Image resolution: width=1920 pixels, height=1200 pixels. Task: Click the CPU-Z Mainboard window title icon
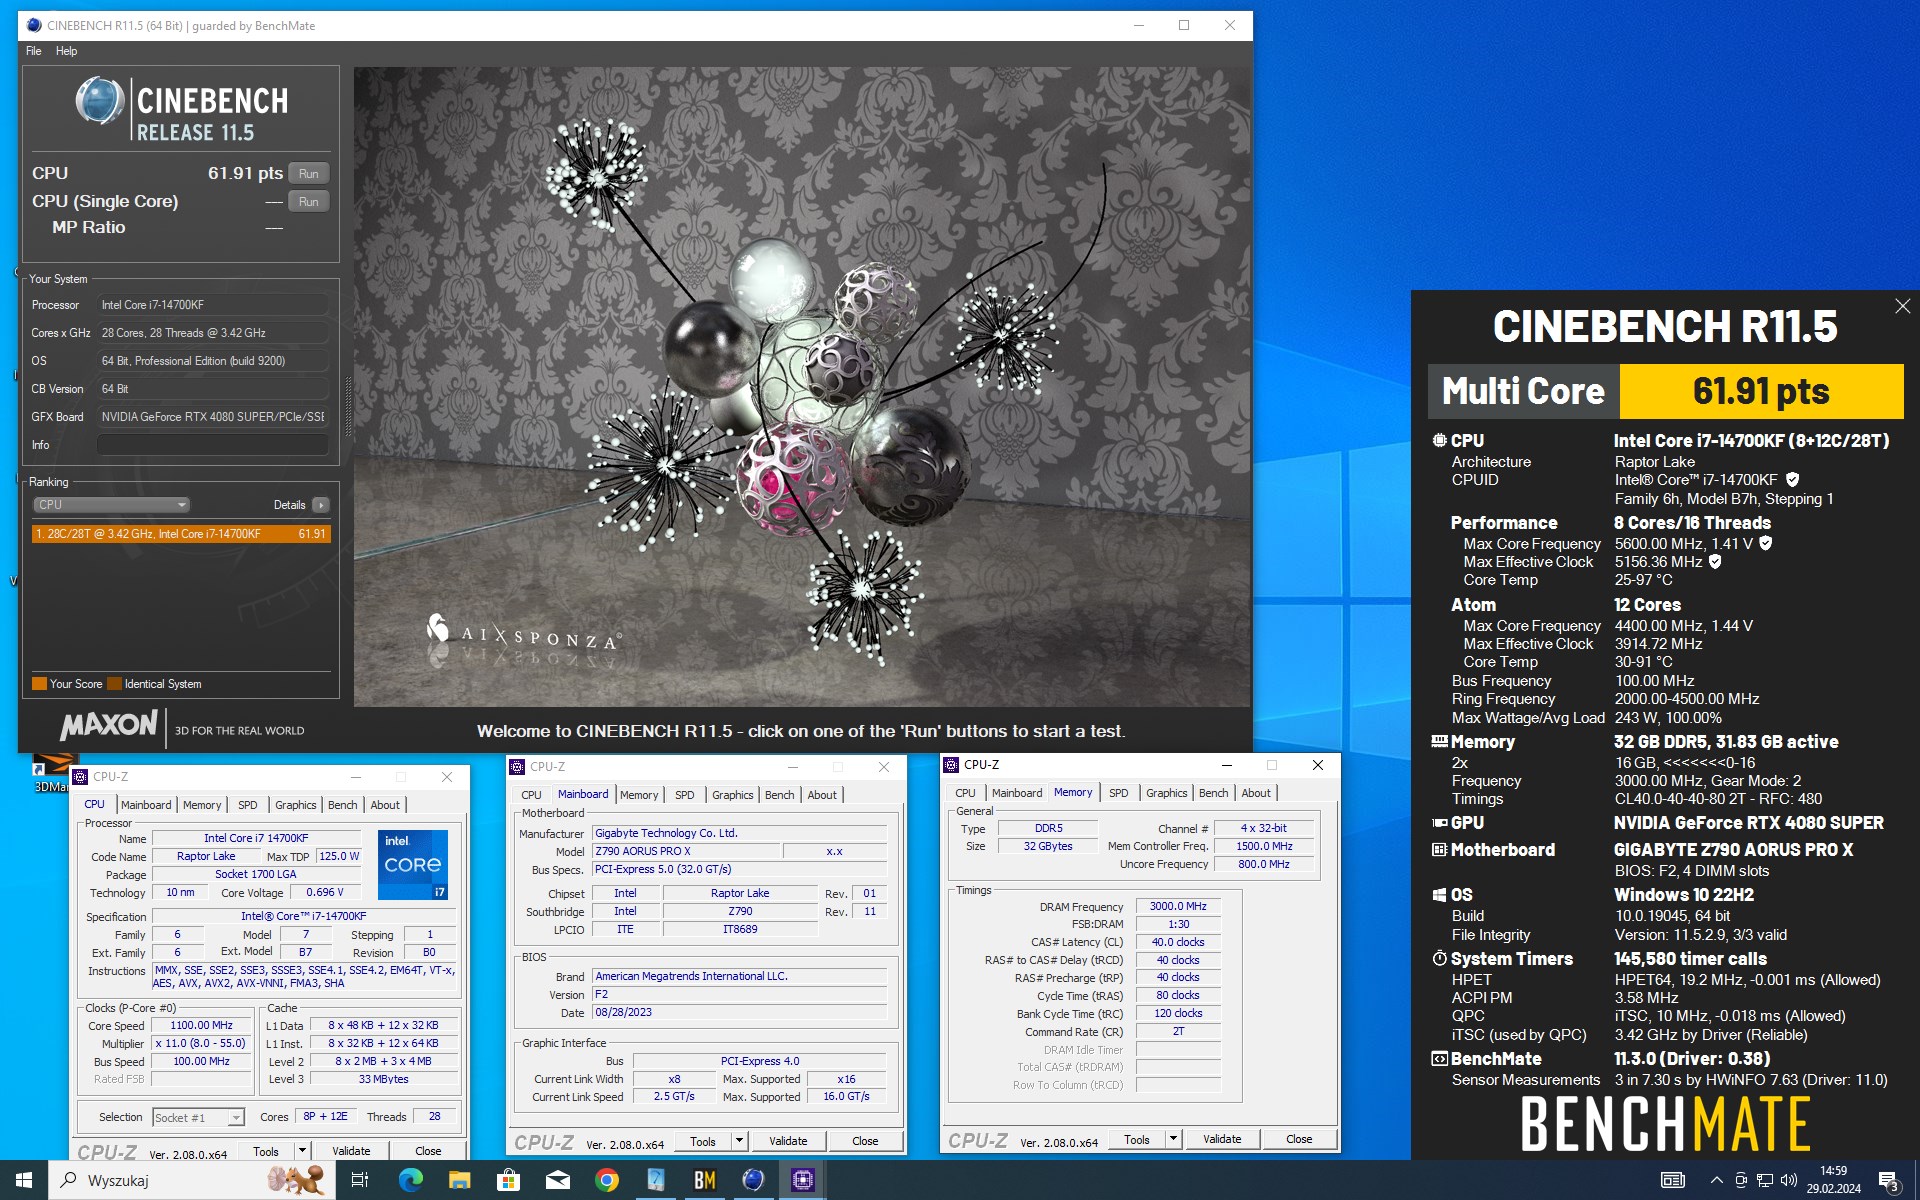[x=517, y=767]
